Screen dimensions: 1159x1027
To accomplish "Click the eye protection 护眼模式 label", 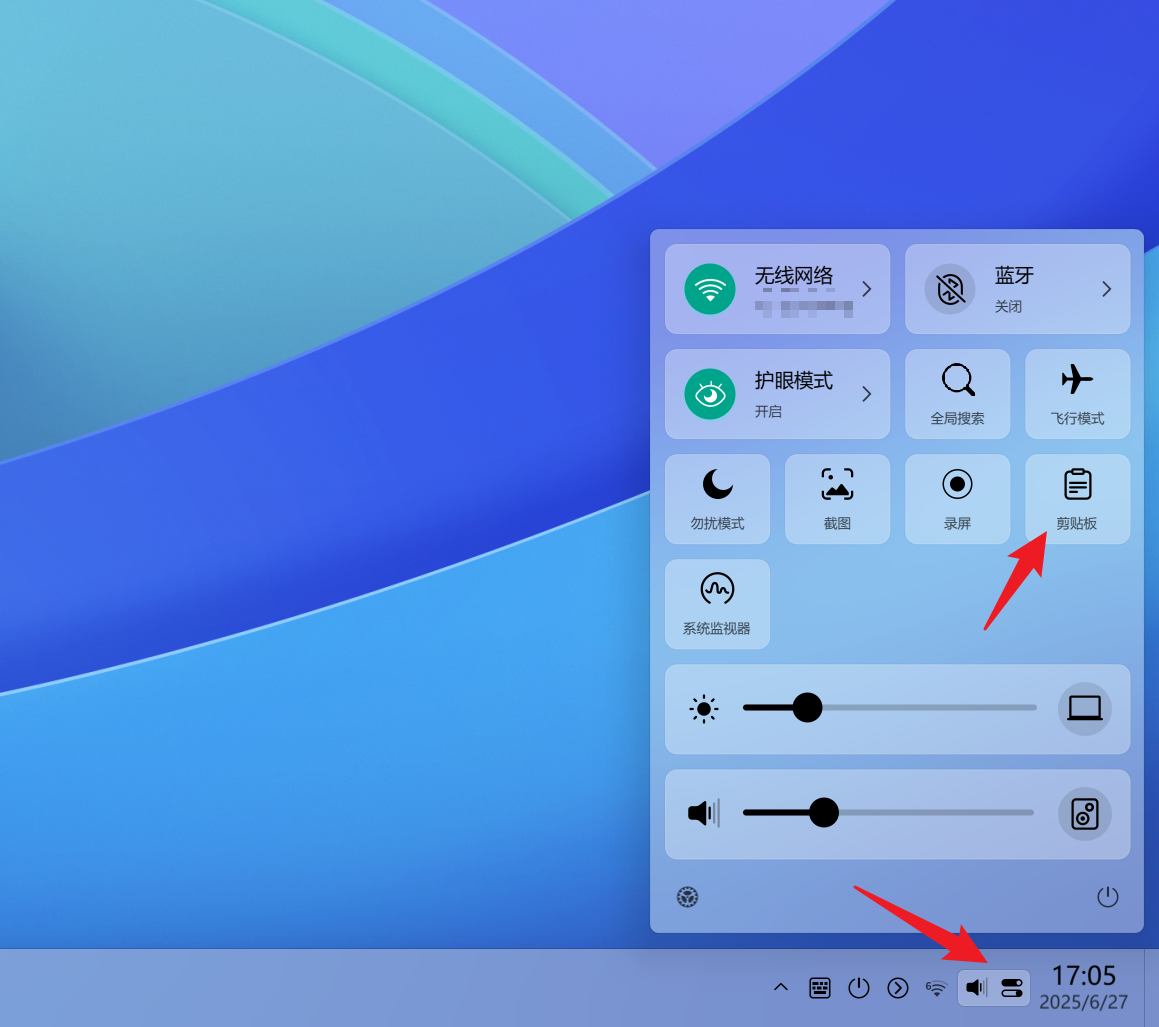I will (x=793, y=381).
